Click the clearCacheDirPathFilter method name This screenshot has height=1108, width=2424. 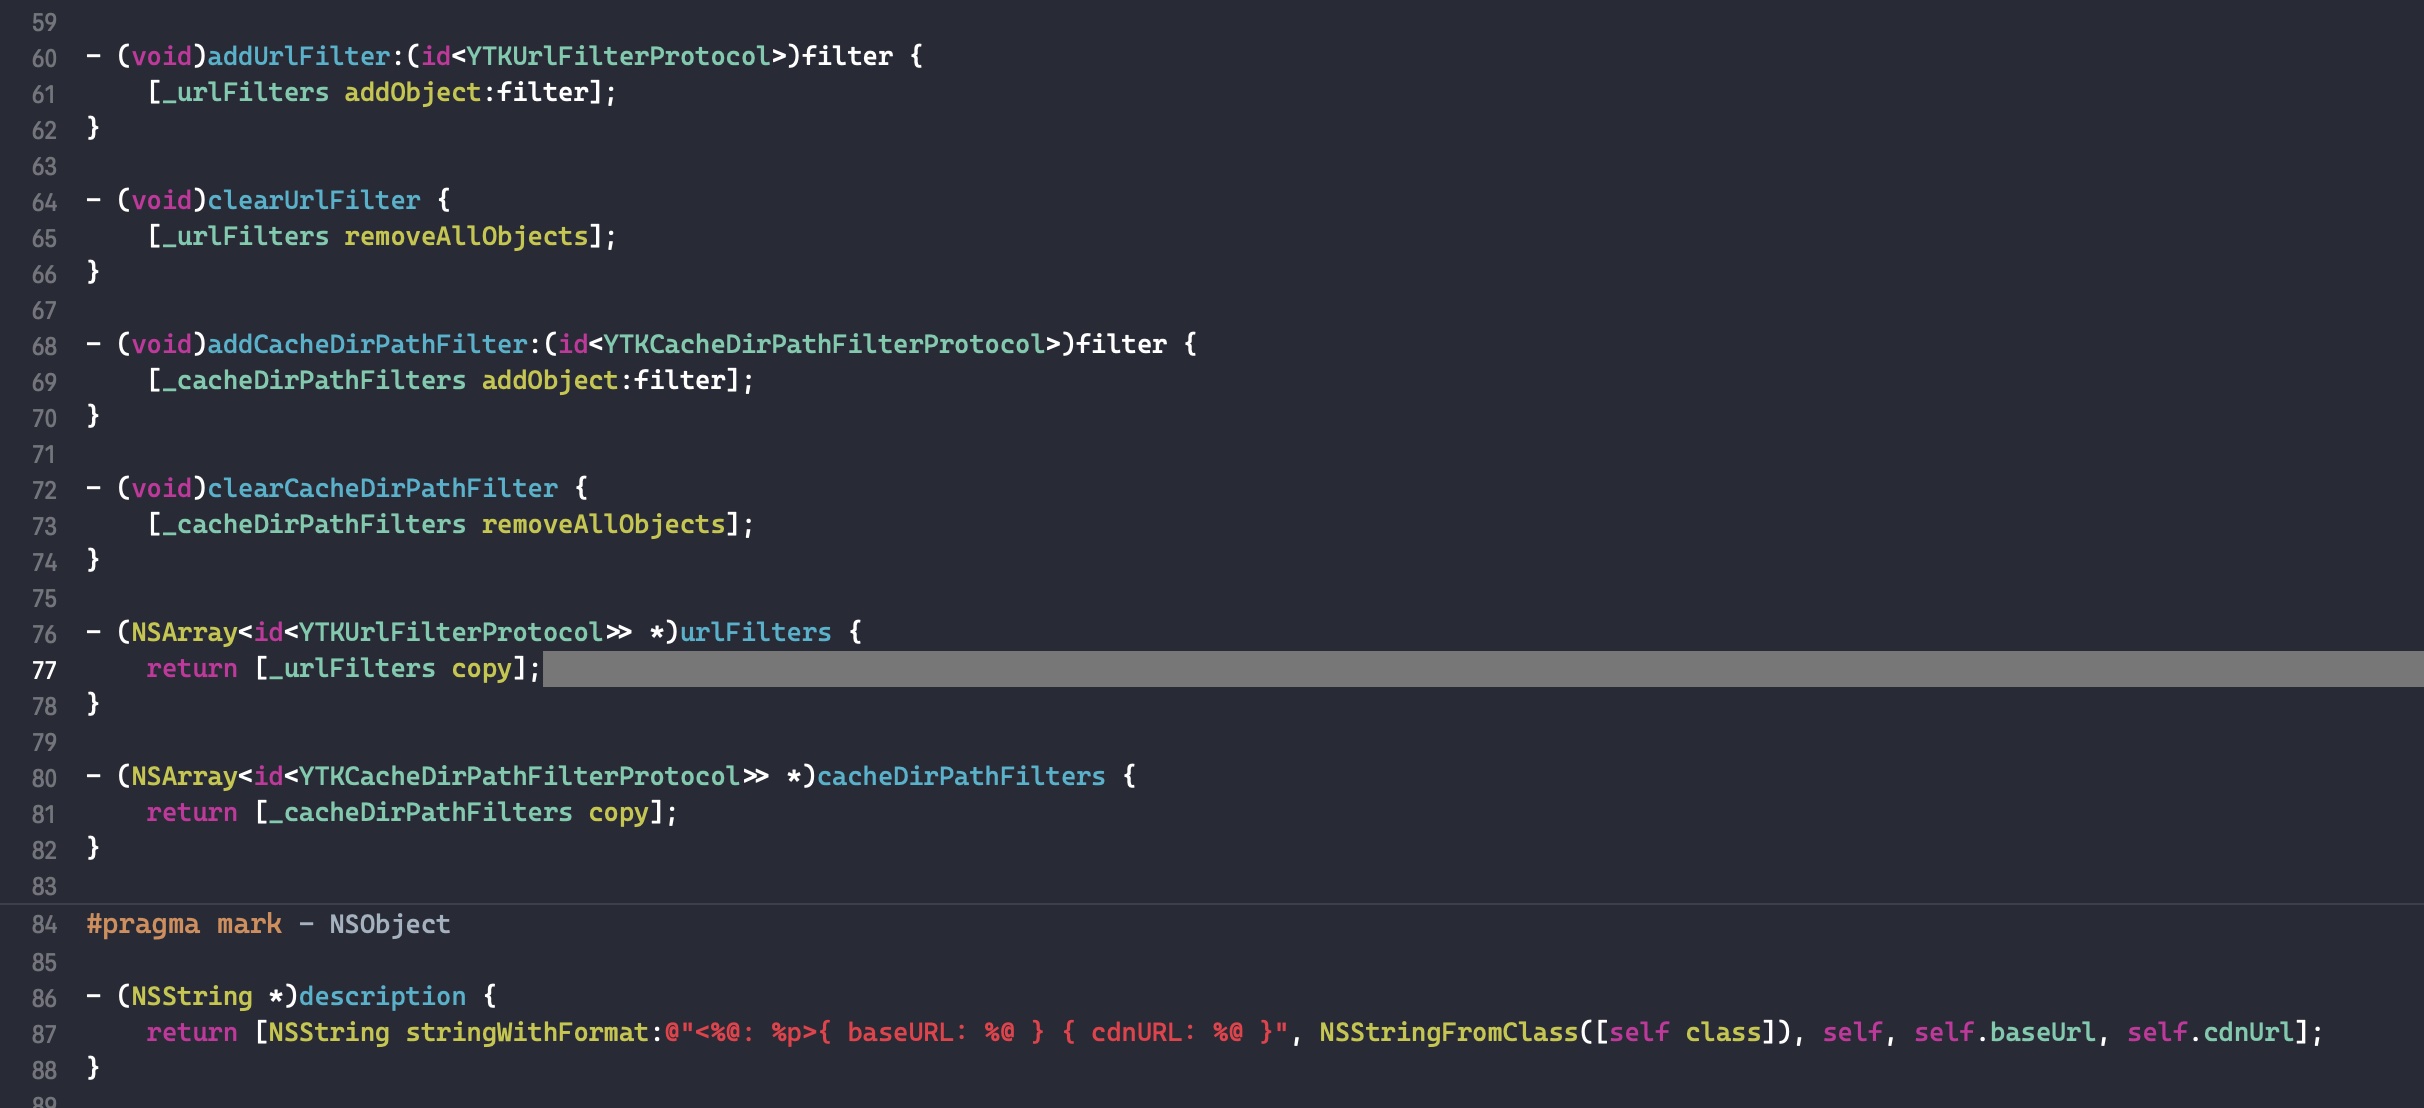(382, 488)
